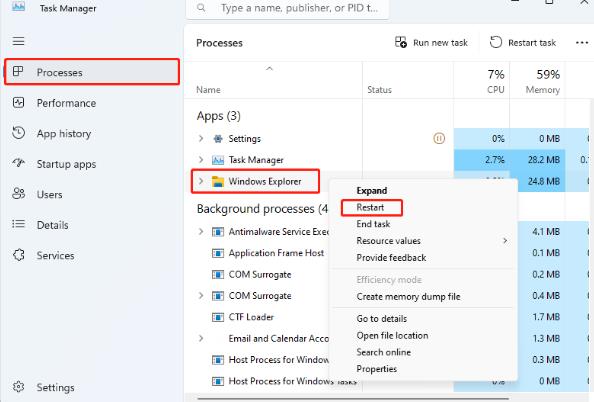The image size is (594, 402).
Task: Open the Resource values submenu arrow
Action: click(505, 241)
